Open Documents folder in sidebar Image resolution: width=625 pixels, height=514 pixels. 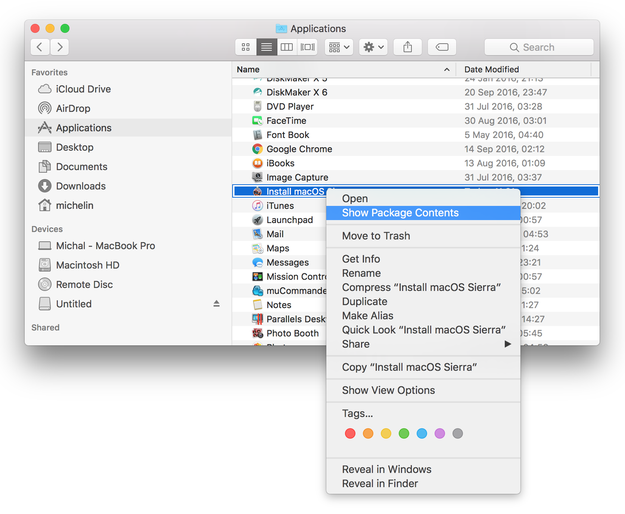pos(128,167)
